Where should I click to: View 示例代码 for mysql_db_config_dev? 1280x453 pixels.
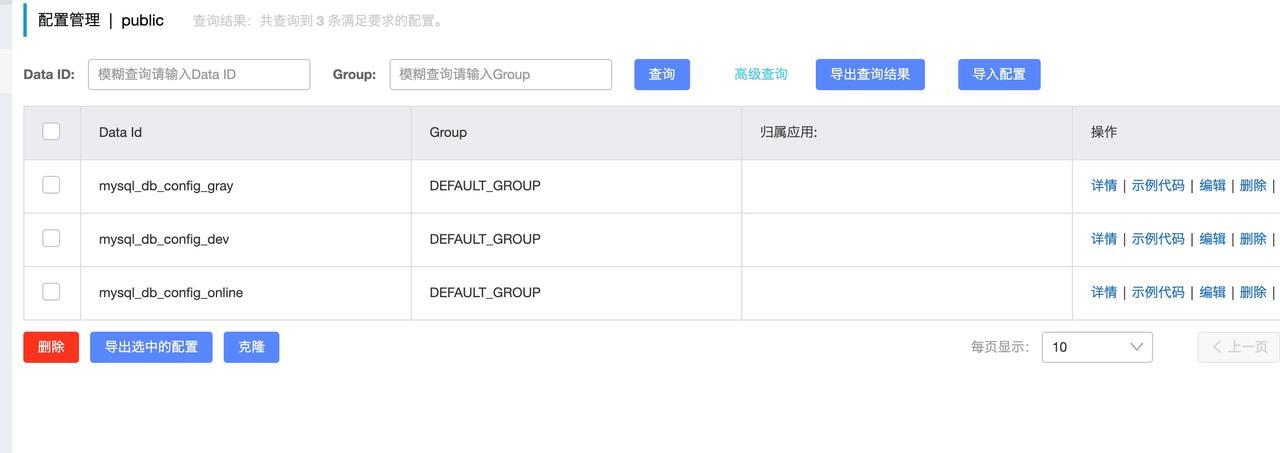(1158, 239)
